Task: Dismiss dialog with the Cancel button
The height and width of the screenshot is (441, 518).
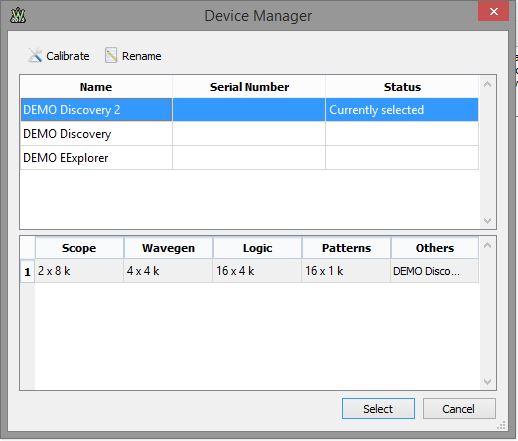Action: tap(459, 408)
